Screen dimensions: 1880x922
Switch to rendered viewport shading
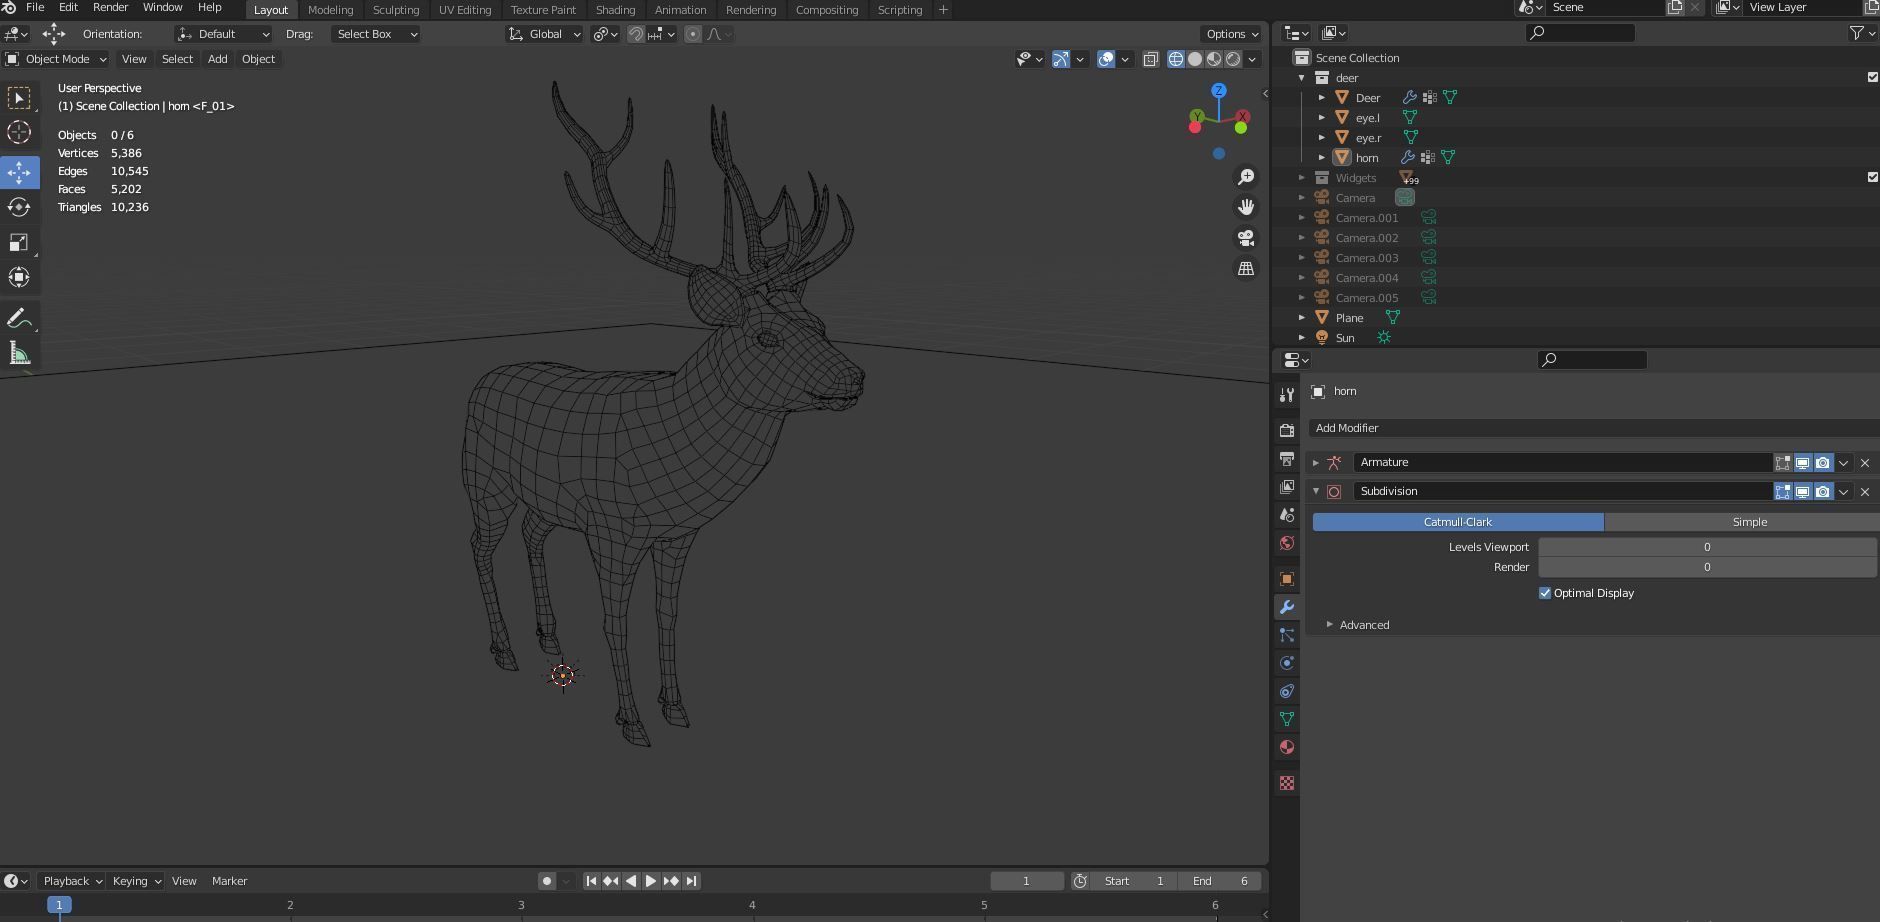click(1233, 59)
